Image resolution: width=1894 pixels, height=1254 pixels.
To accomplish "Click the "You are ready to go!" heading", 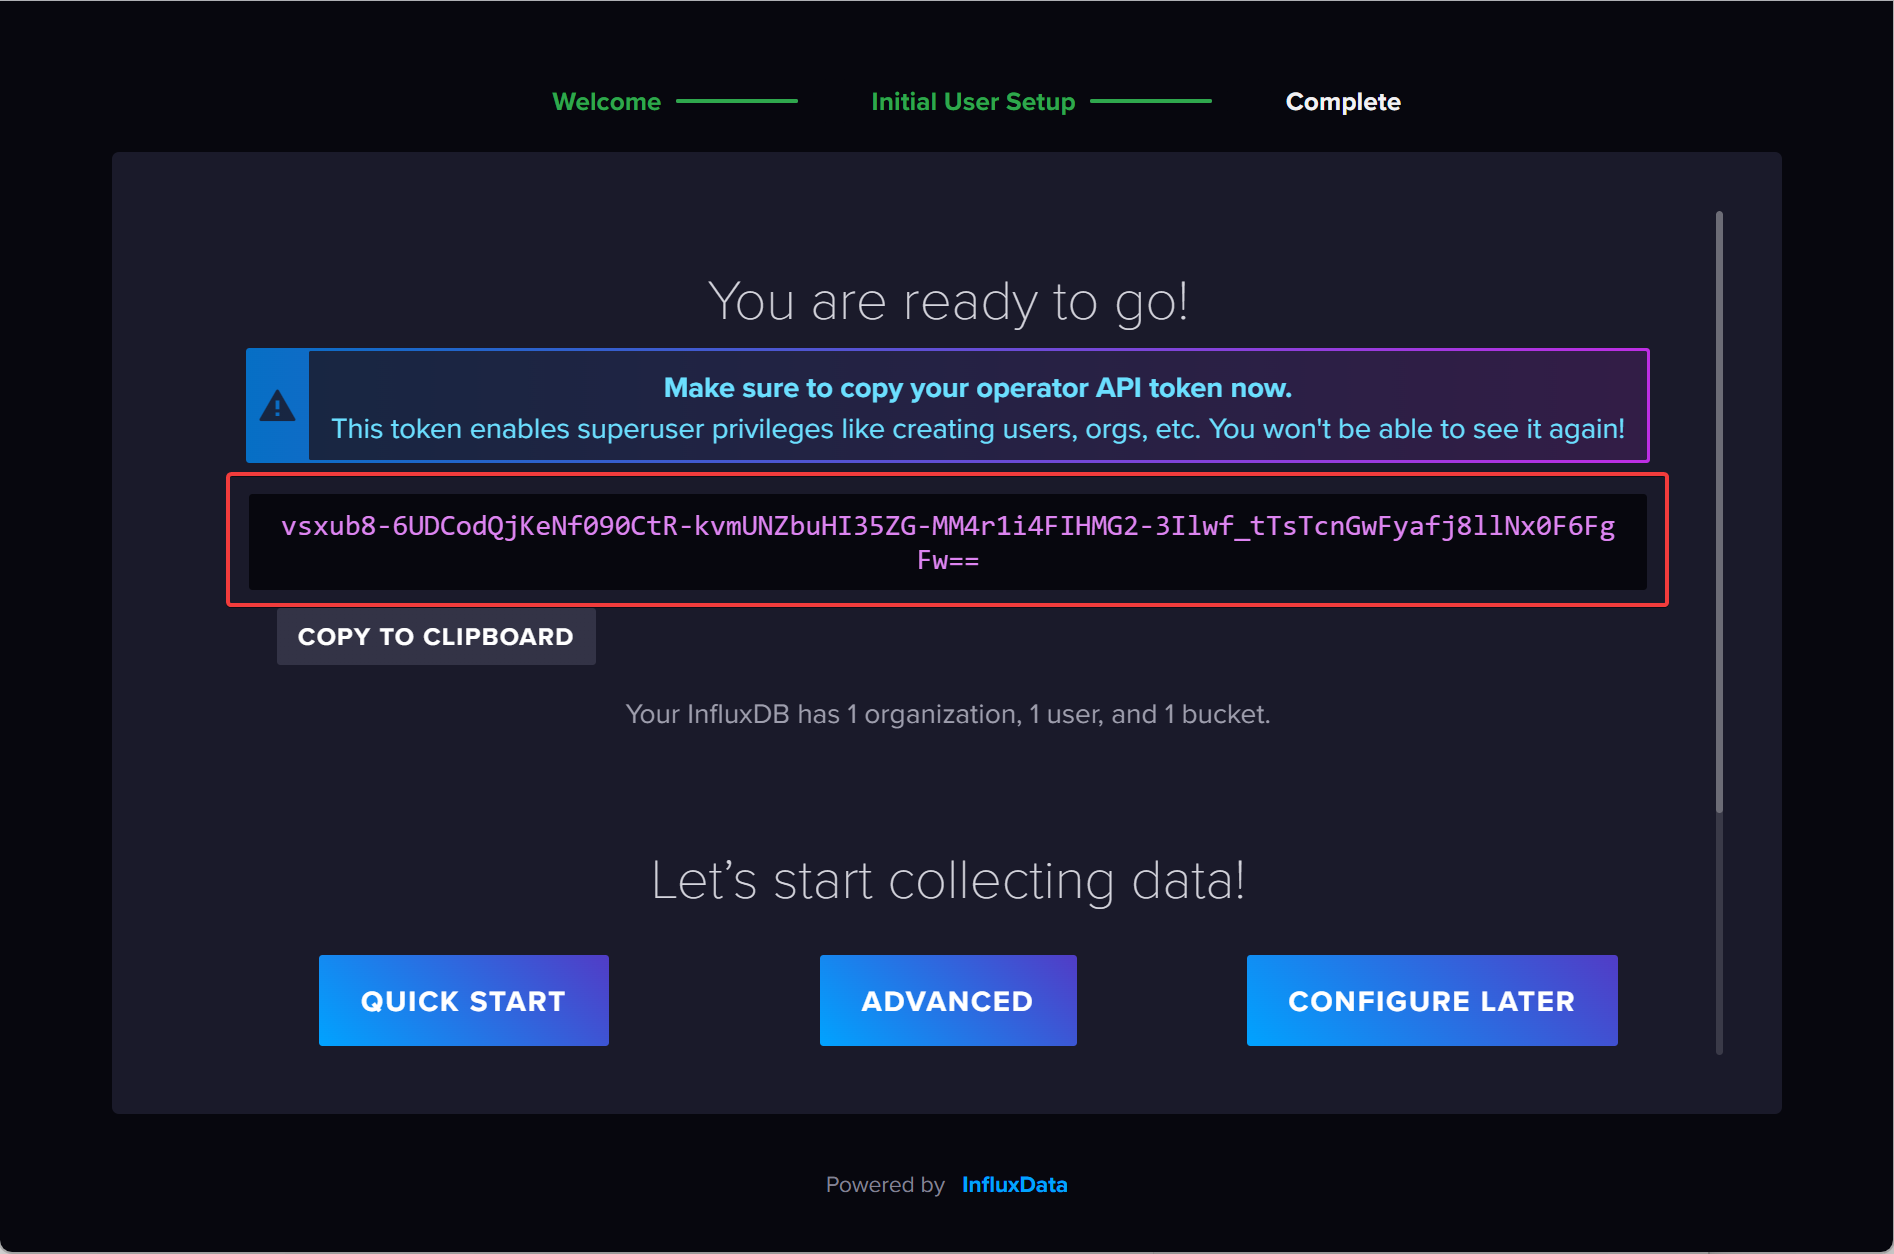I will (x=947, y=301).
